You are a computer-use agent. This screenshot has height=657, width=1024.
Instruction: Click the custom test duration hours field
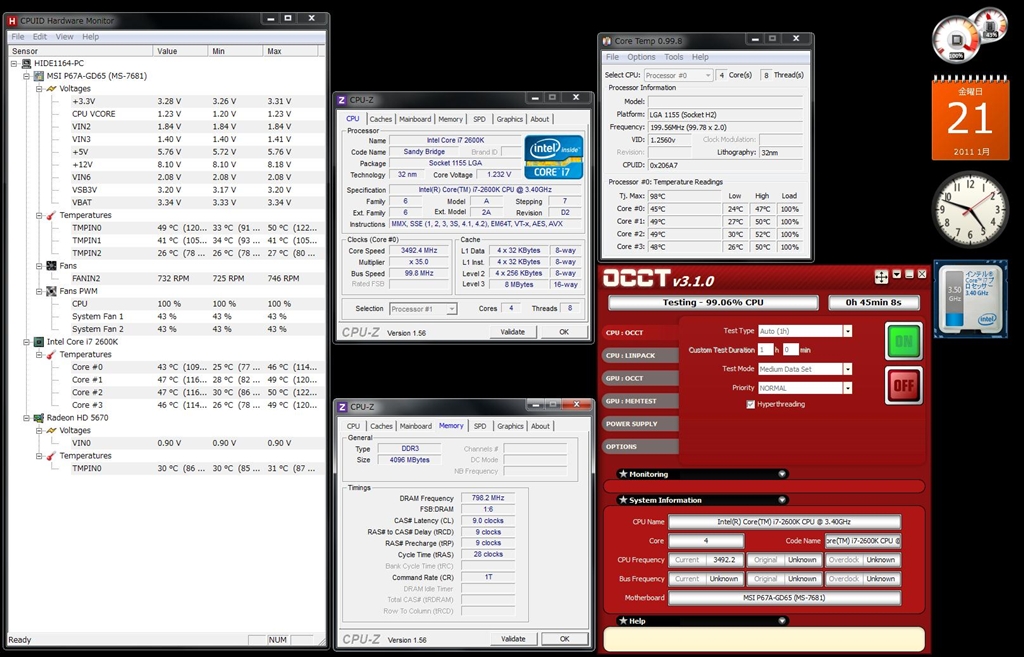765,350
